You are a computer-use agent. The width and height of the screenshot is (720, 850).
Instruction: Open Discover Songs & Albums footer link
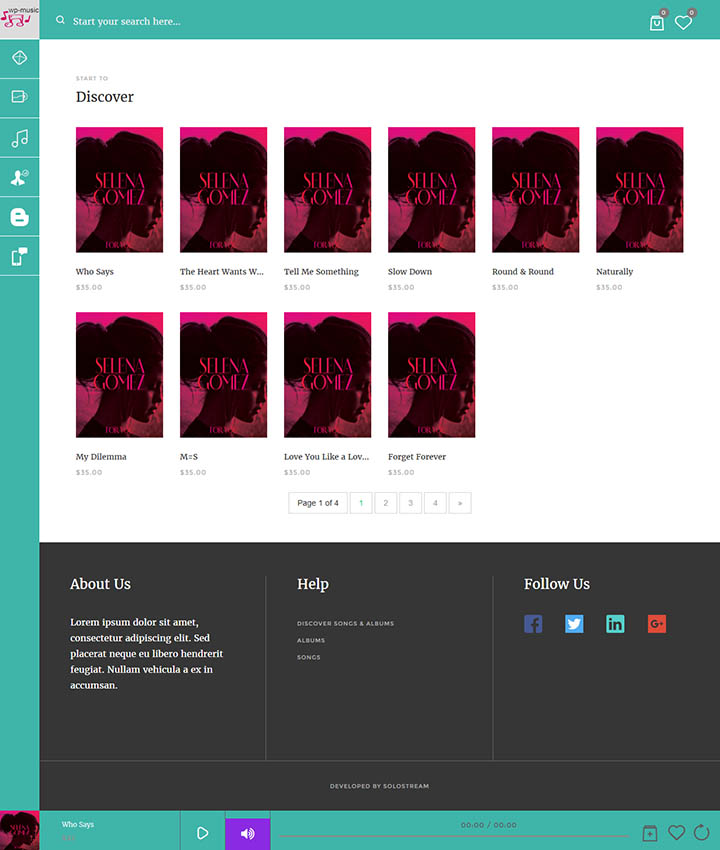345,623
